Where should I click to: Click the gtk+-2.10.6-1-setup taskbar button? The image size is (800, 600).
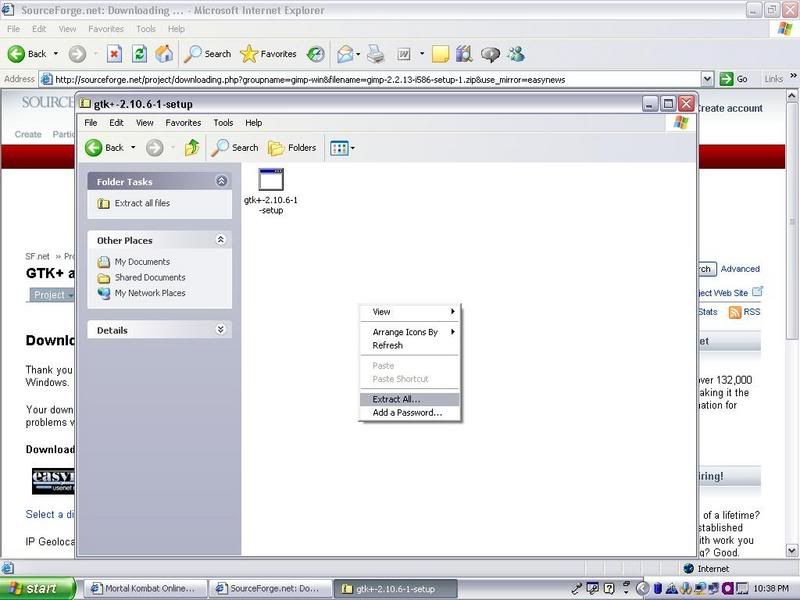(x=395, y=589)
